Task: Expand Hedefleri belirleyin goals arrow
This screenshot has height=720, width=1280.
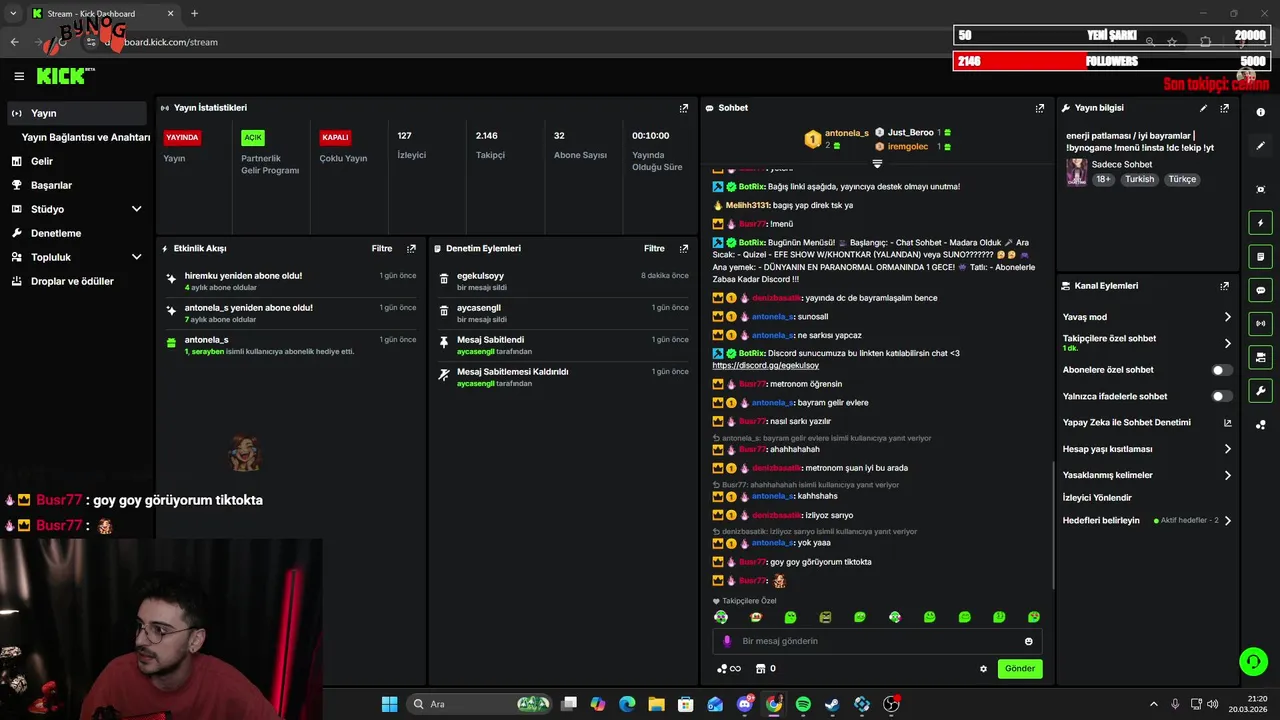Action: coord(1228,520)
